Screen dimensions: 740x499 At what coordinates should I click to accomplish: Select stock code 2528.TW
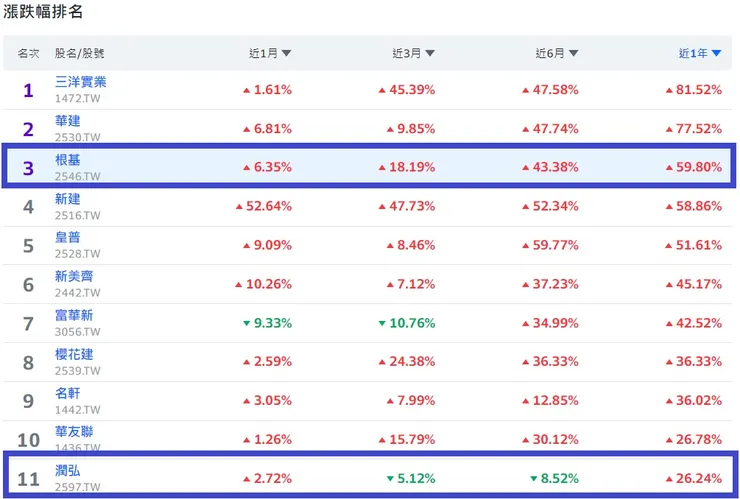click(77, 254)
